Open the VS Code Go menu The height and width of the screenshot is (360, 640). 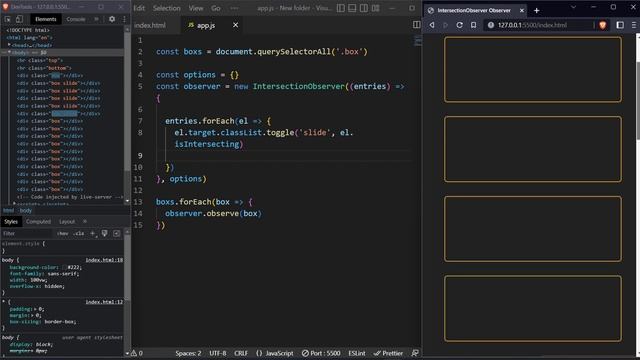[216, 8]
